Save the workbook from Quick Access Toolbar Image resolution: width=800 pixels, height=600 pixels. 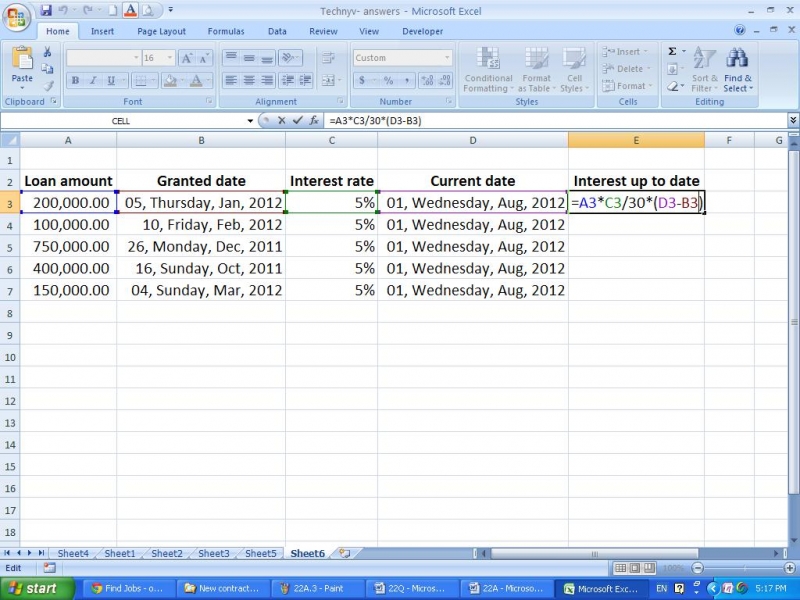46,10
